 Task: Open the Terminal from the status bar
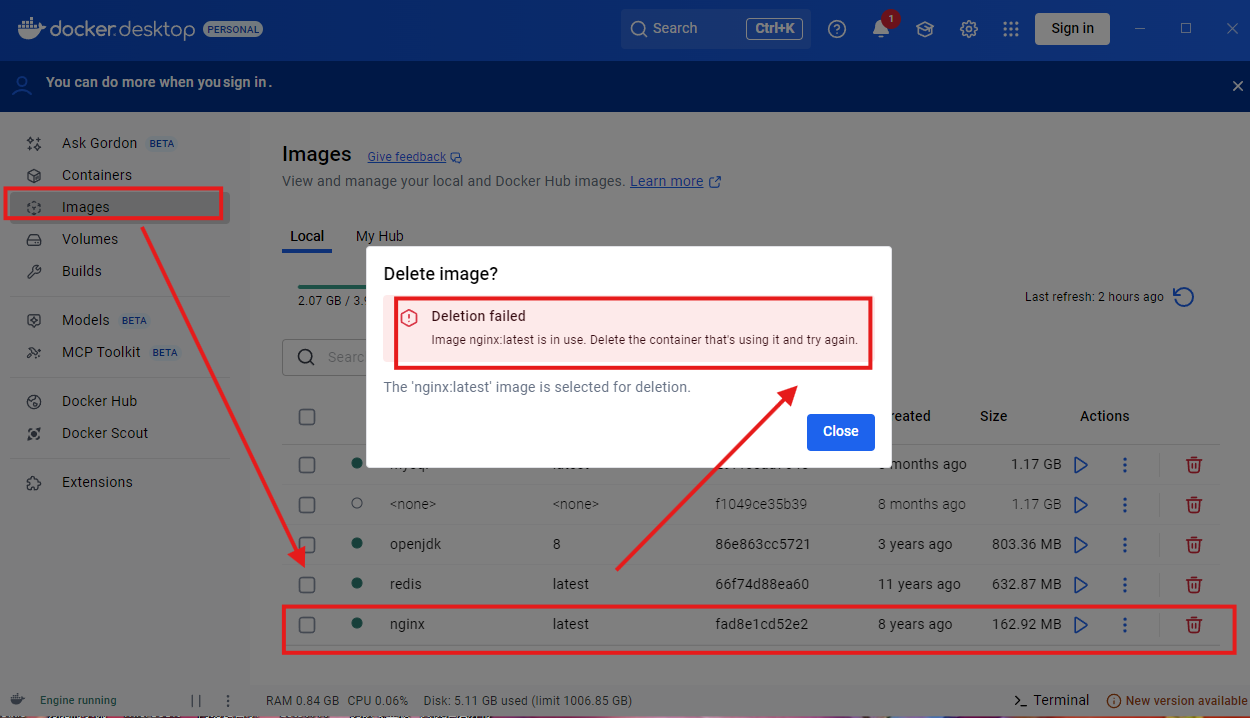pos(1051,700)
